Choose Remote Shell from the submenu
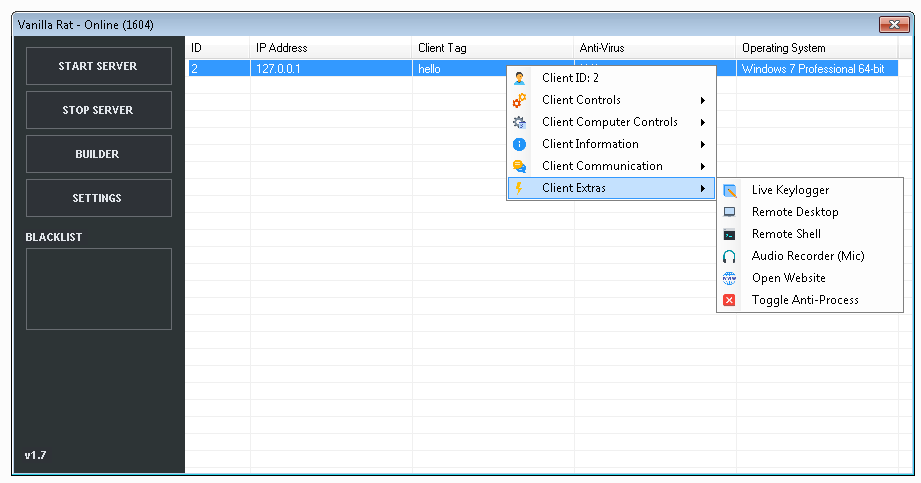 click(786, 234)
